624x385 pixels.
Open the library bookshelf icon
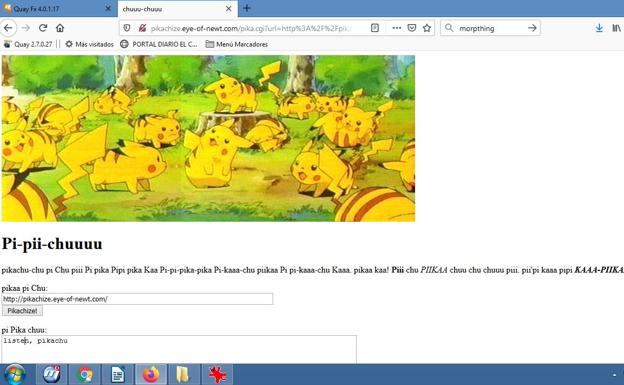[x=616, y=28]
